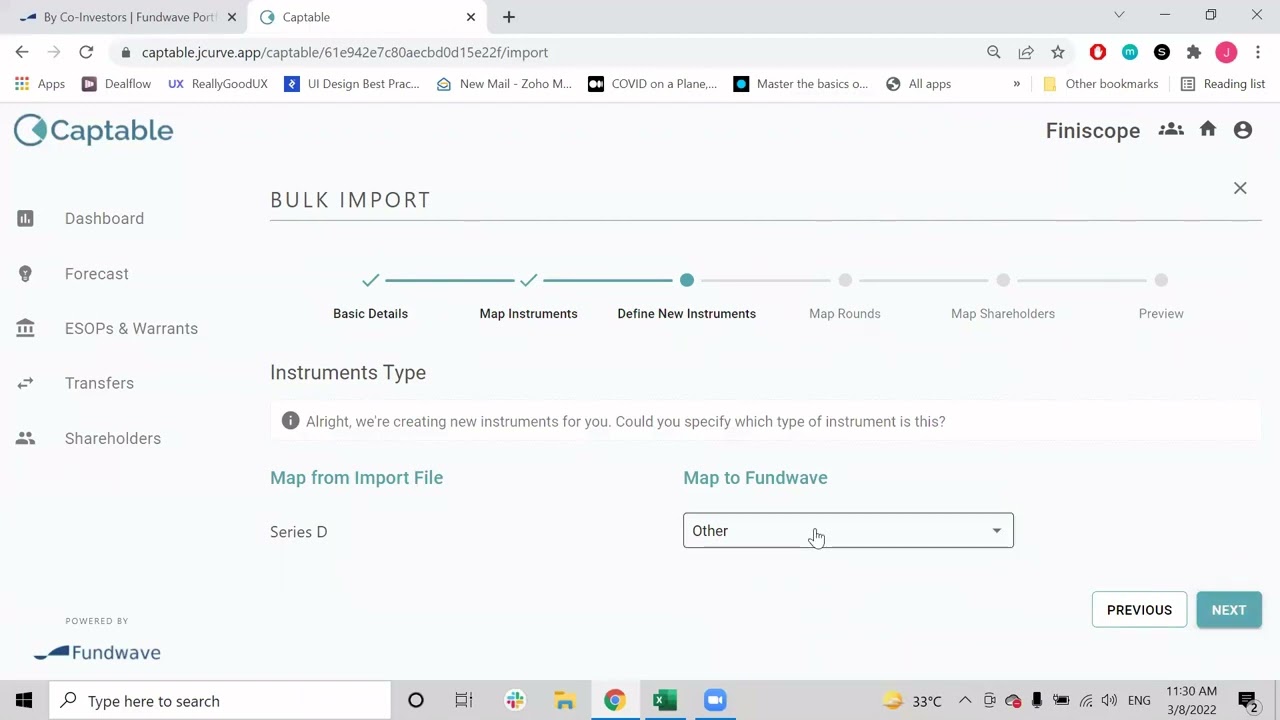
Task: Open Forecast in the sidebar
Action: 97,273
